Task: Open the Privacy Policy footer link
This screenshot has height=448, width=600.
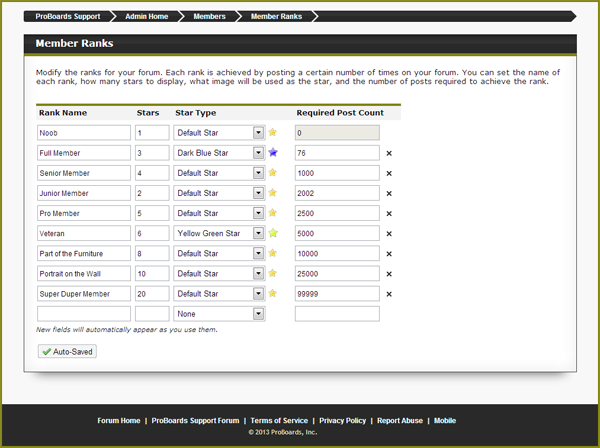Action: [x=342, y=420]
